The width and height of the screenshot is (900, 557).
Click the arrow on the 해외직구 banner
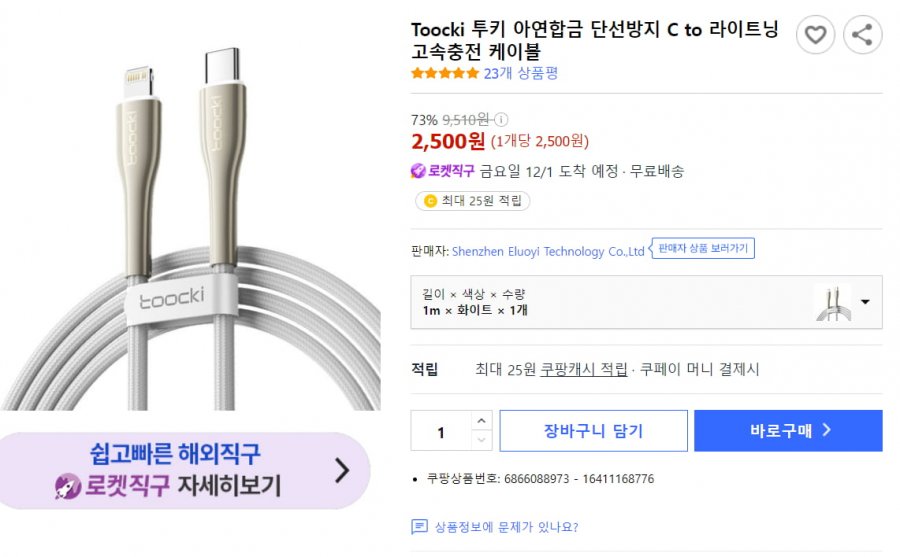tap(342, 470)
